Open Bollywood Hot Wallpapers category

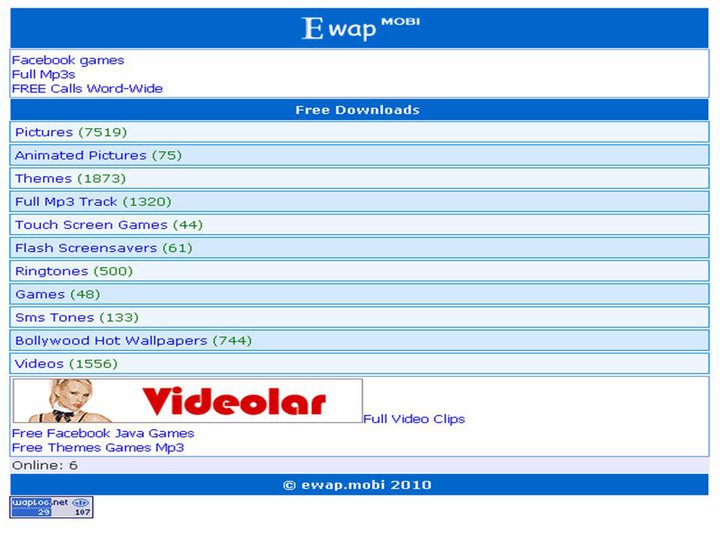[360, 340]
